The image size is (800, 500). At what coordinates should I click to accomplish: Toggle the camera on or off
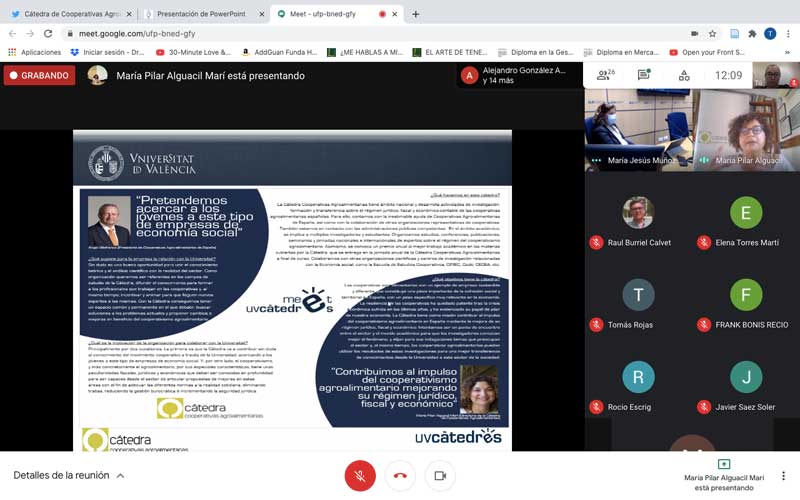point(440,476)
